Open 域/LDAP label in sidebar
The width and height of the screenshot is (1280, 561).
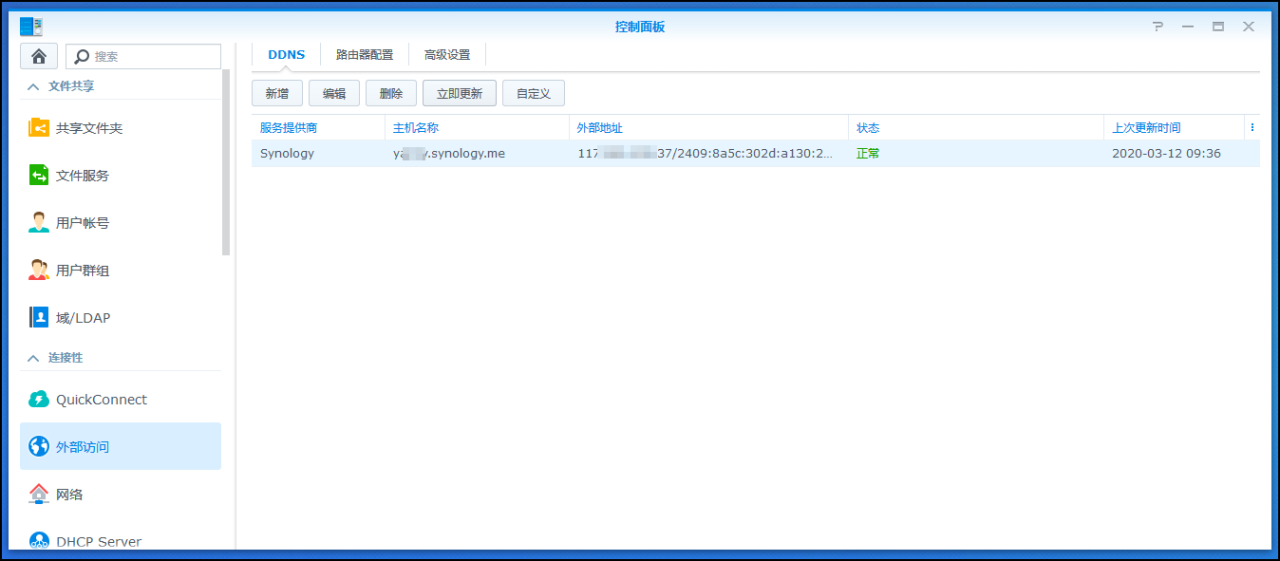pyautogui.click(x=83, y=318)
